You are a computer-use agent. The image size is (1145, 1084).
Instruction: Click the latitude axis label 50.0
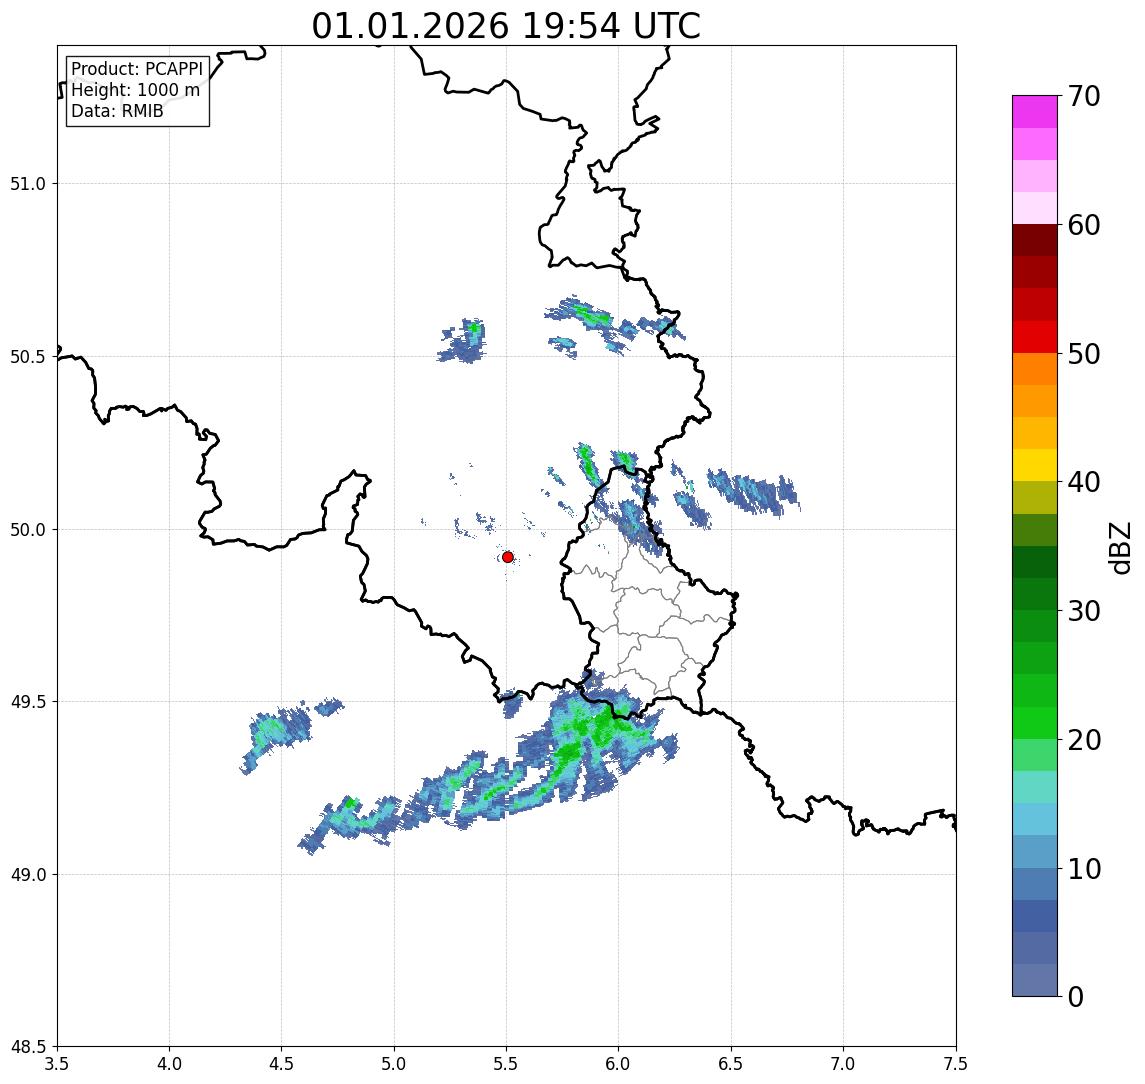click(x=28, y=530)
